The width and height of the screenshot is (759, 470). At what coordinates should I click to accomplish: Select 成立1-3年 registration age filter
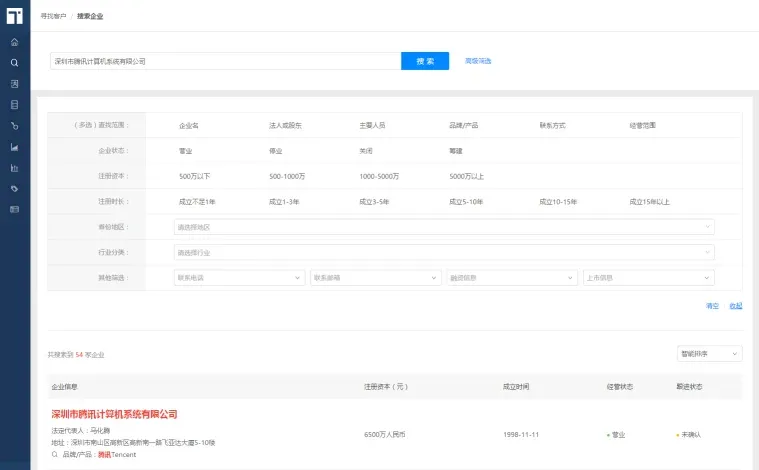pyautogui.click(x=284, y=202)
